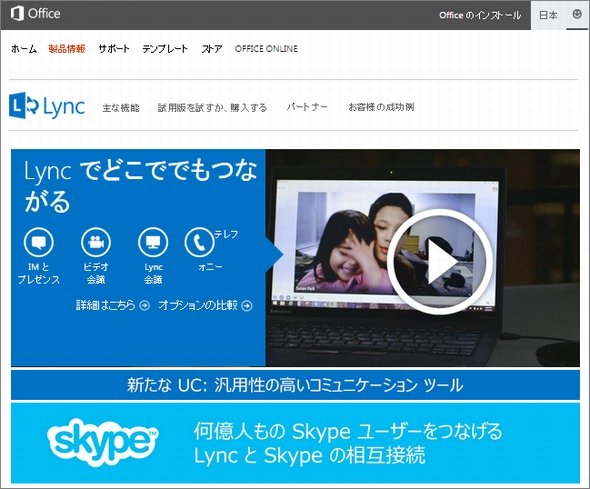Click the 新たな UC banner

tap(295, 385)
